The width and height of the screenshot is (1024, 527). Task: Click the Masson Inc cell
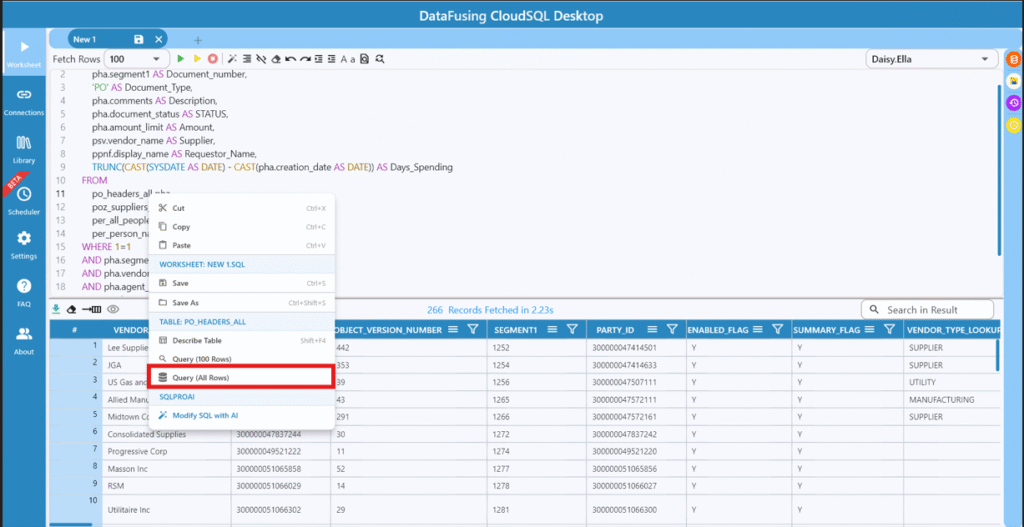[167, 468]
